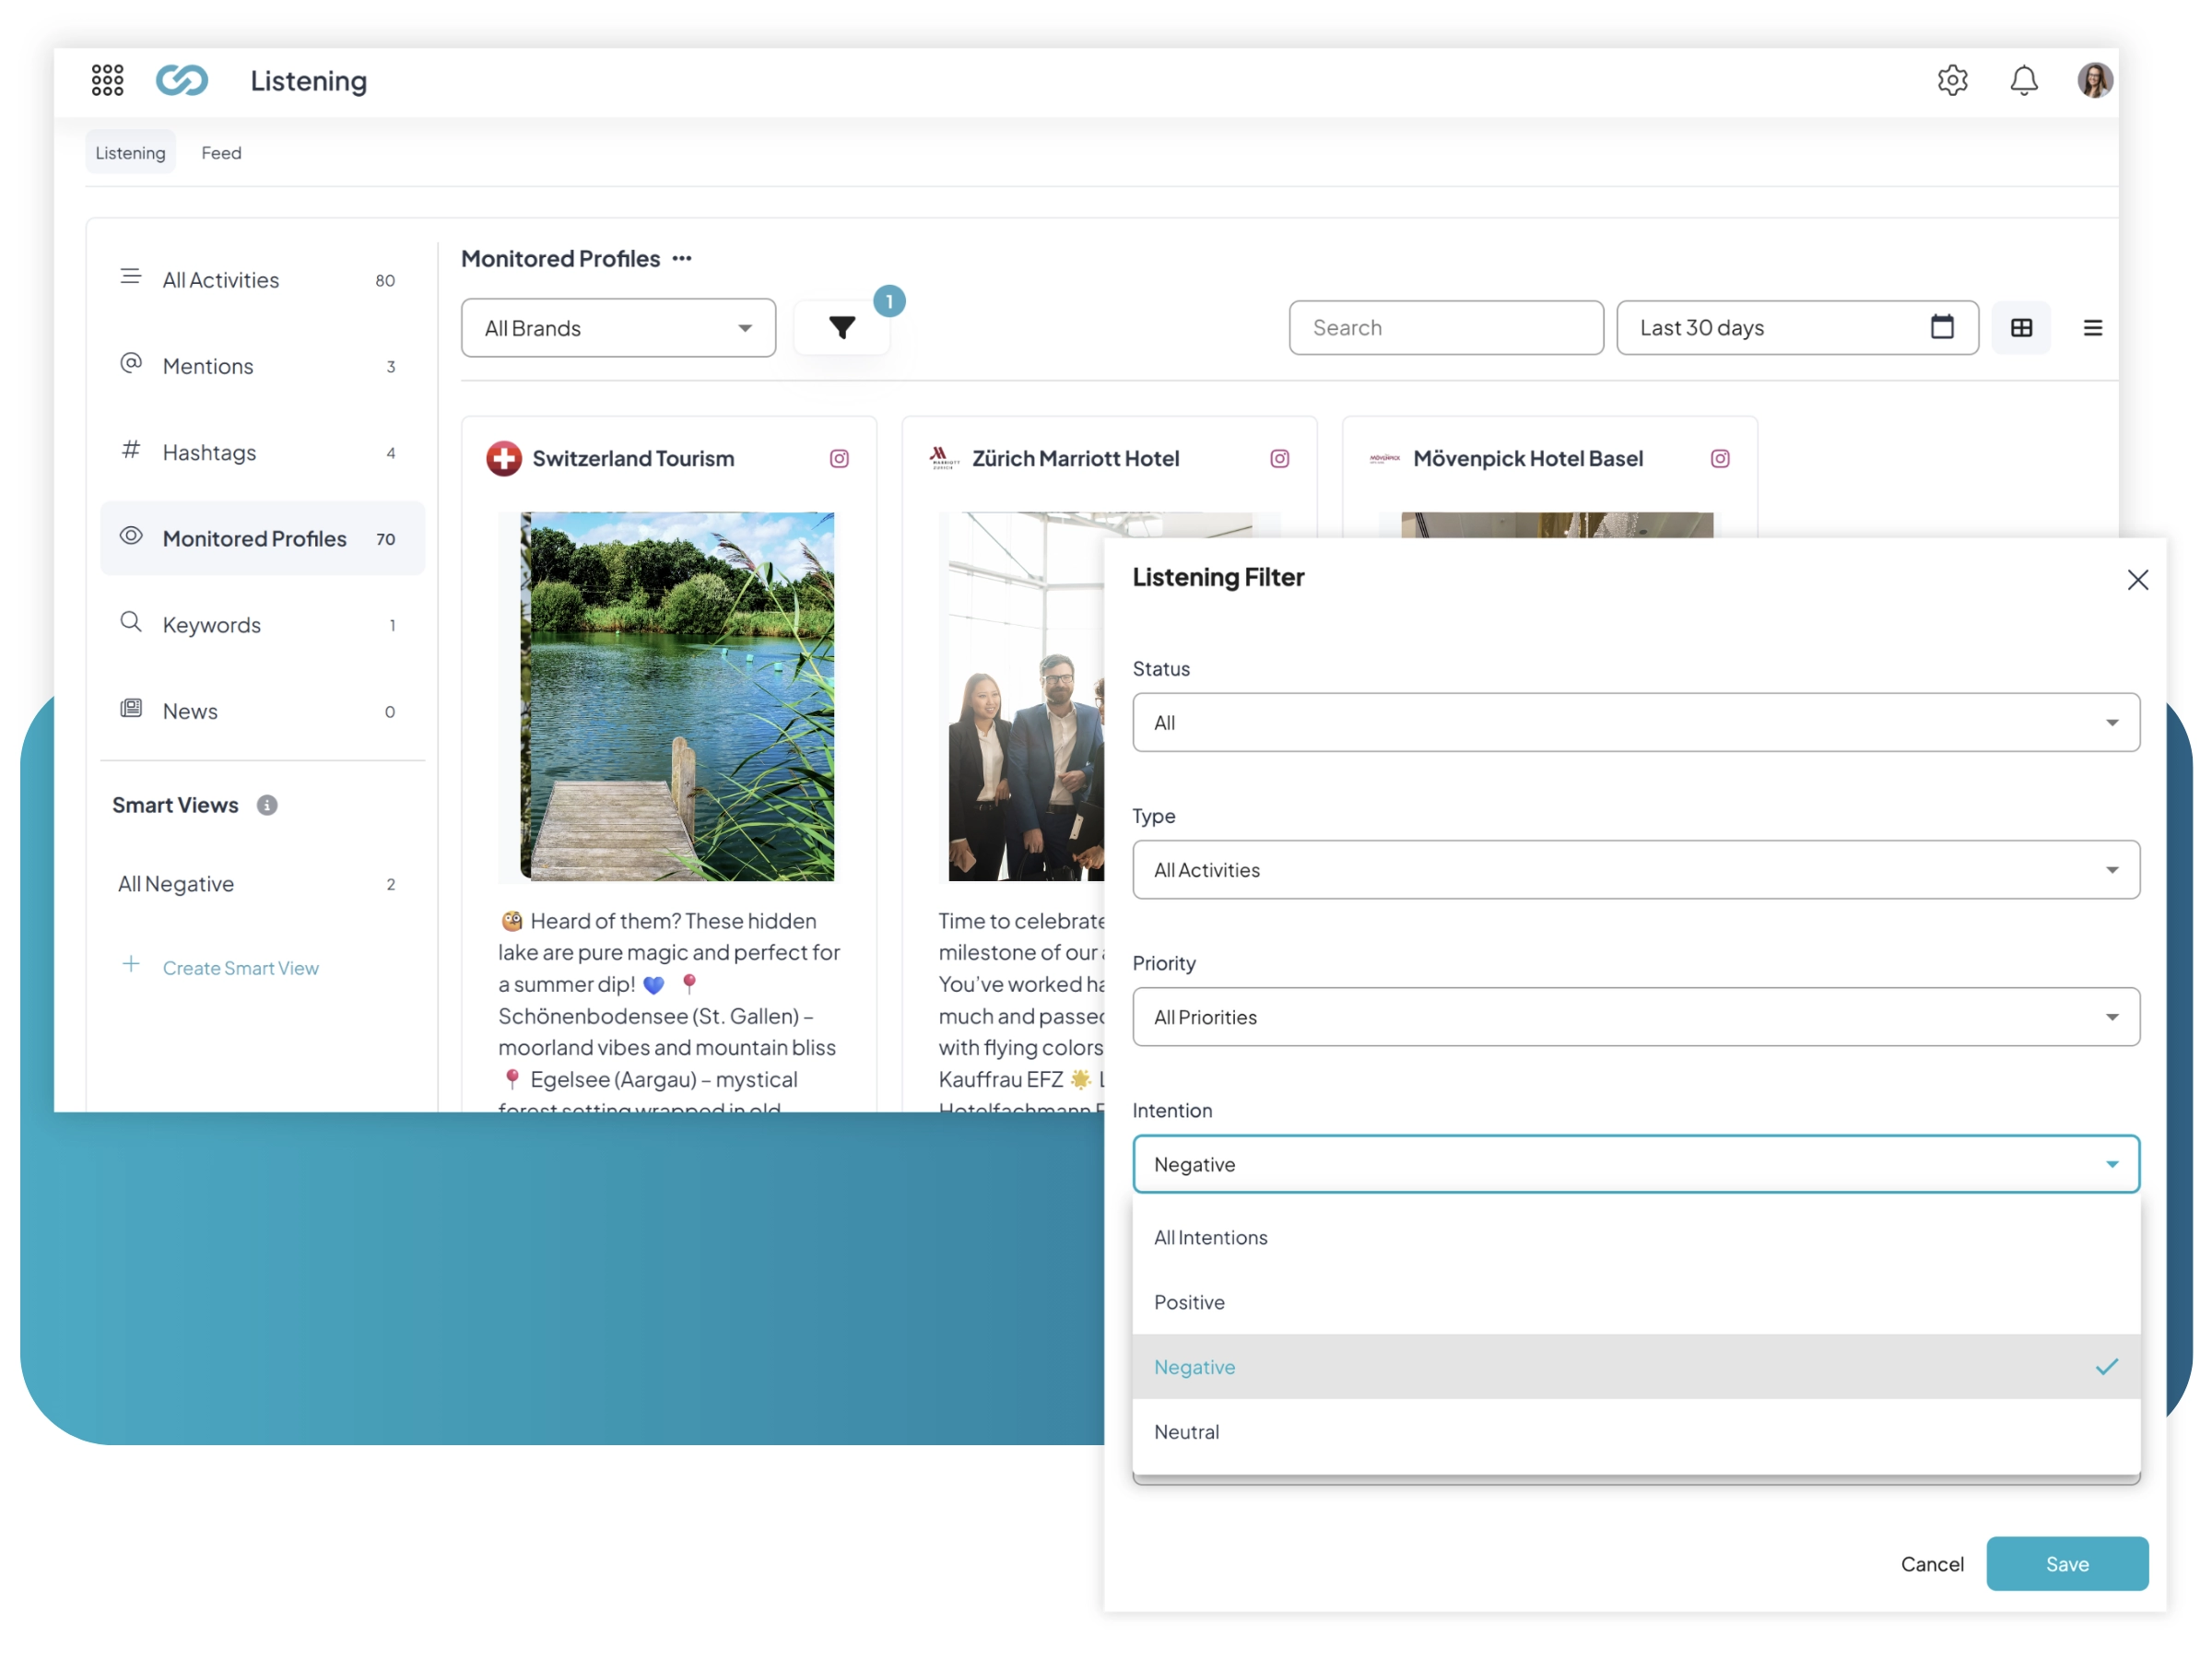This screenshot has width=2212, height=1659.
Task: Open the Monitored Profiles three-dot menu
Action: tap(682, 259)
